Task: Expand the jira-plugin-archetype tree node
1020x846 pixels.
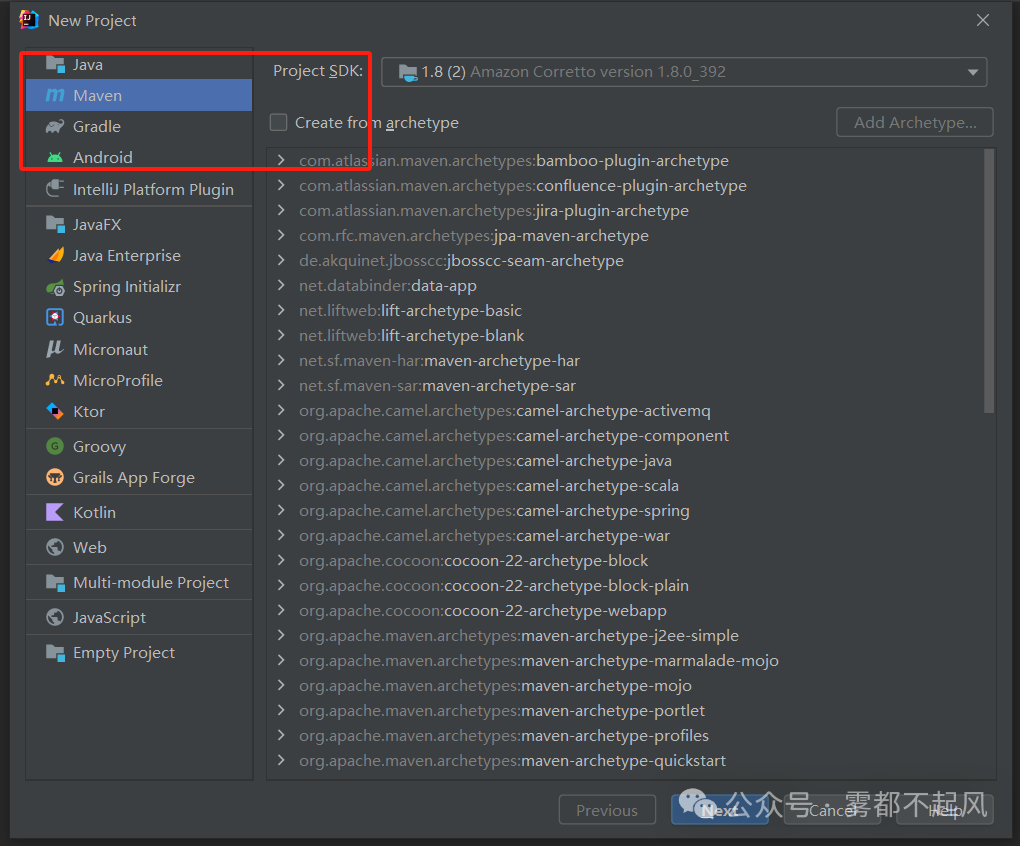Action: point(281,210)
